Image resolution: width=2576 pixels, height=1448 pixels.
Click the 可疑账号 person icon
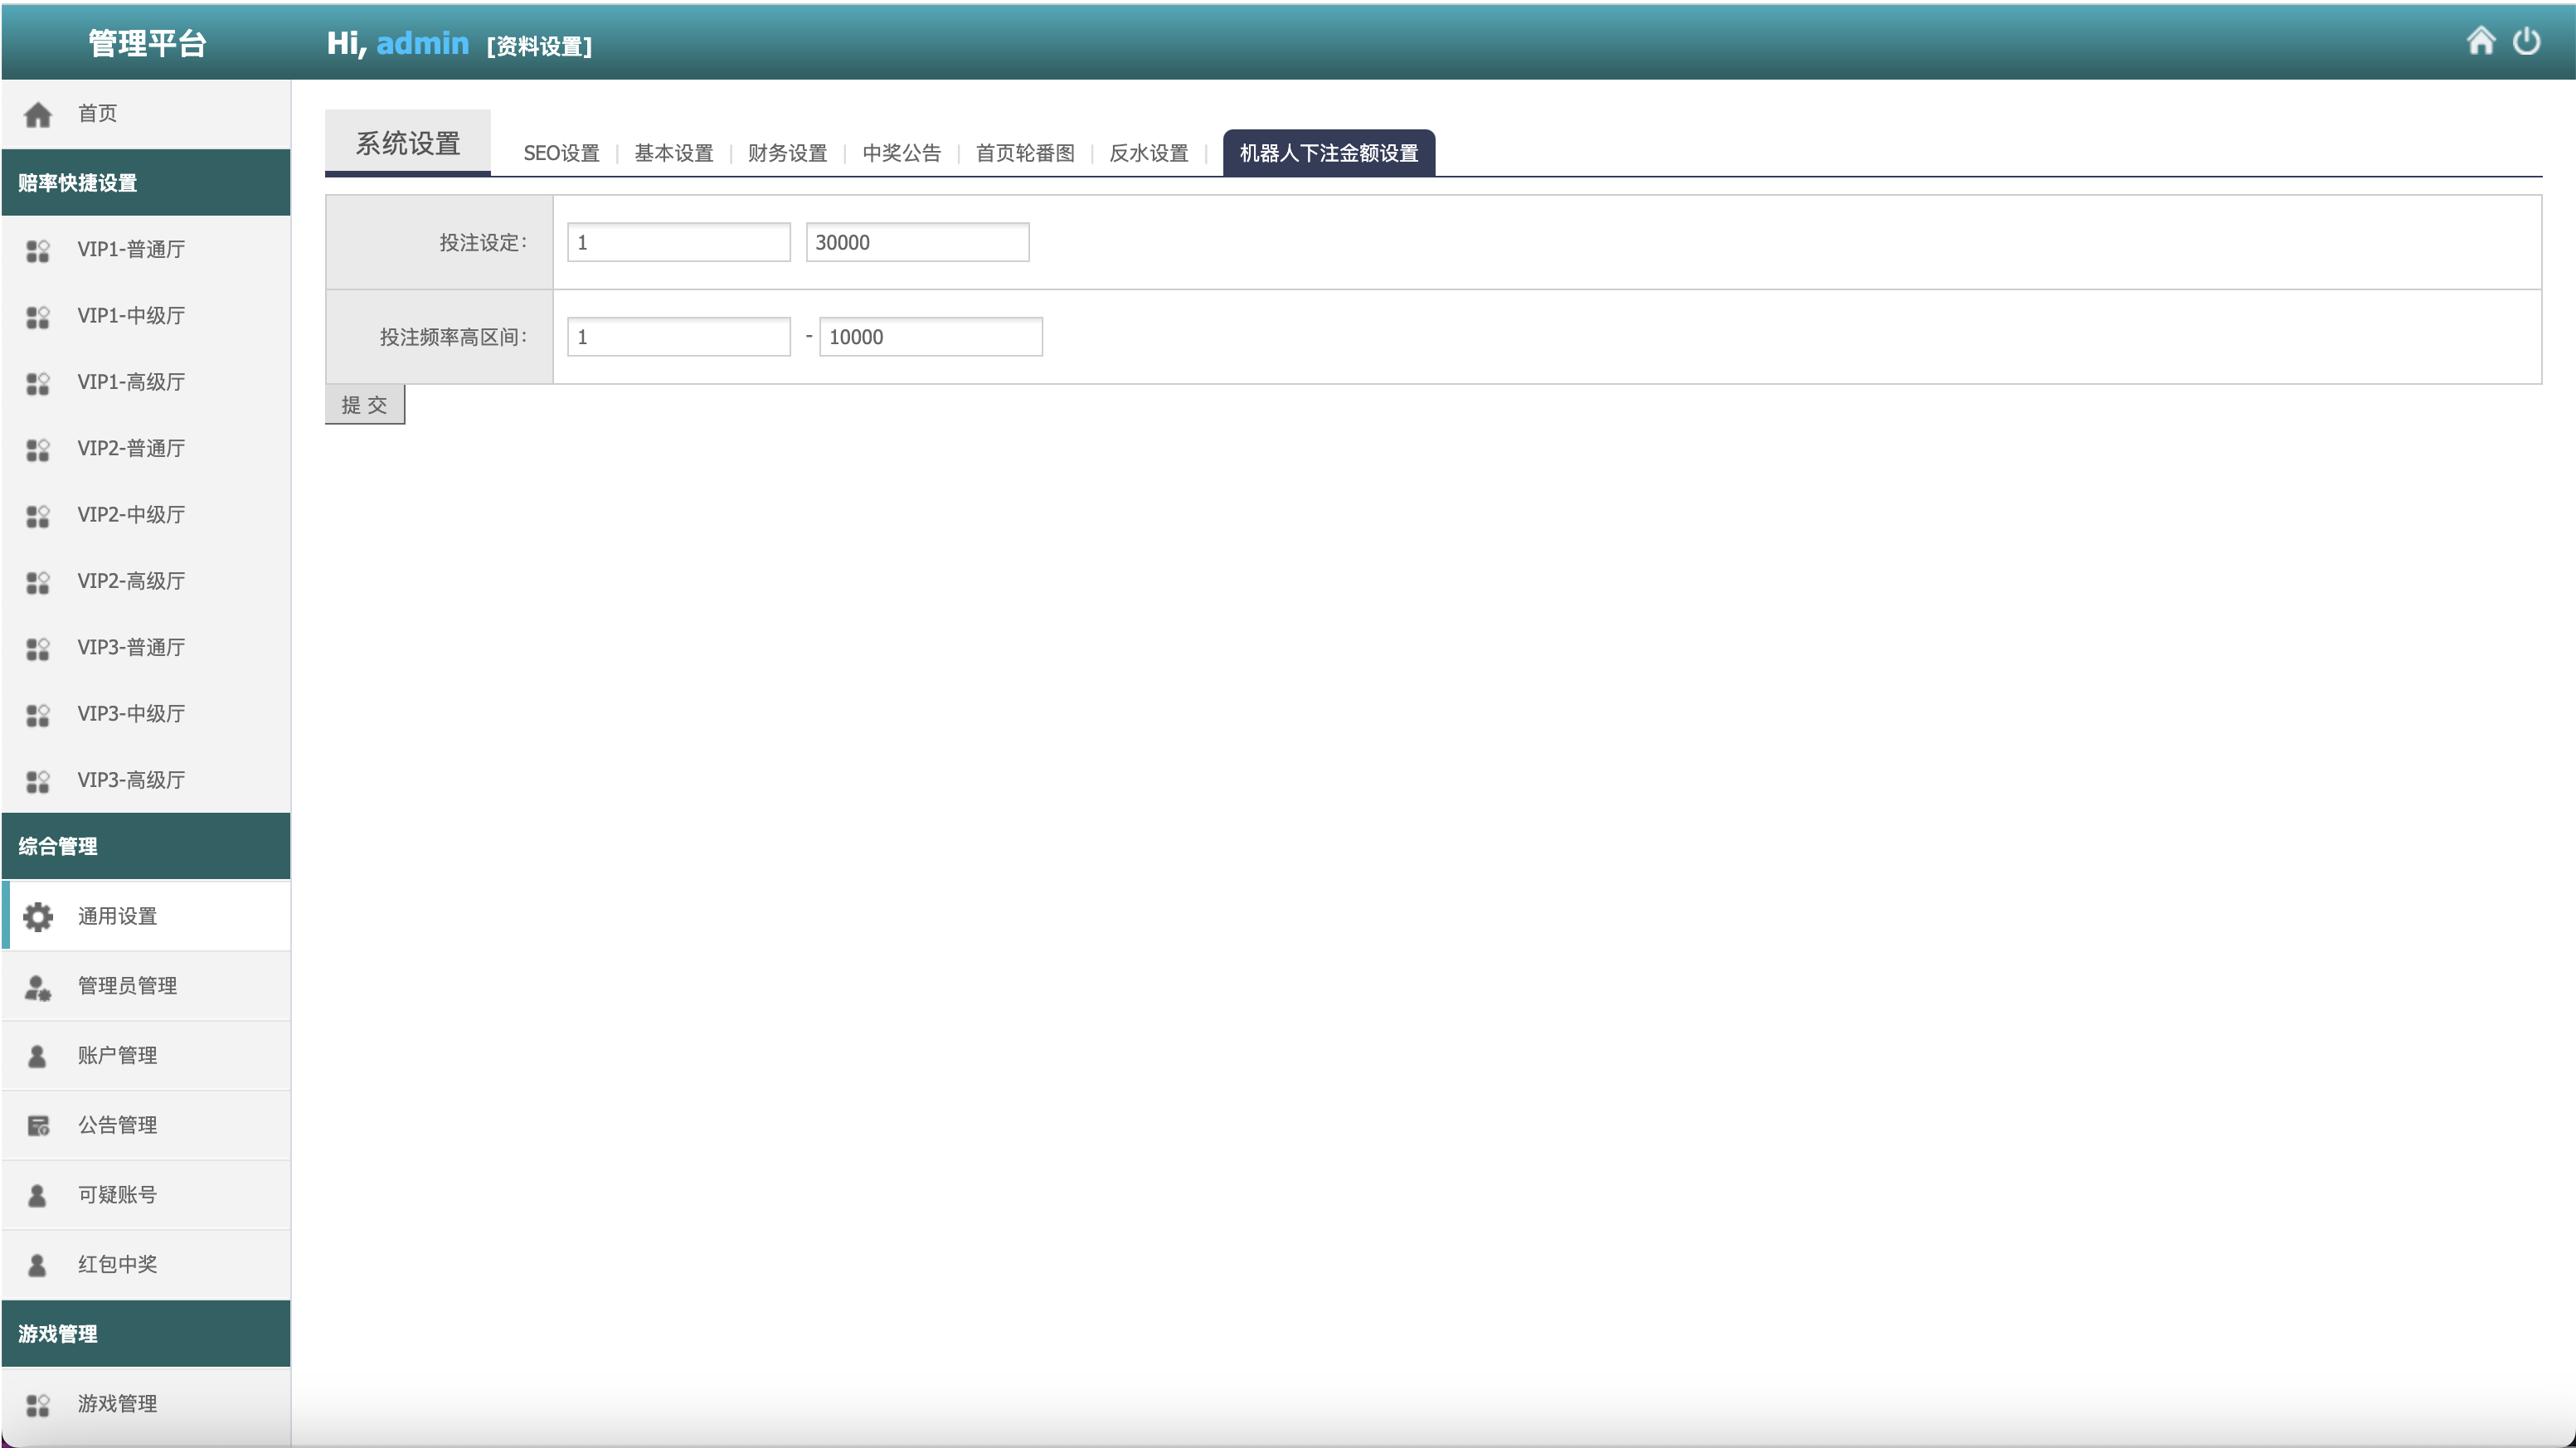coord(38,1195)
